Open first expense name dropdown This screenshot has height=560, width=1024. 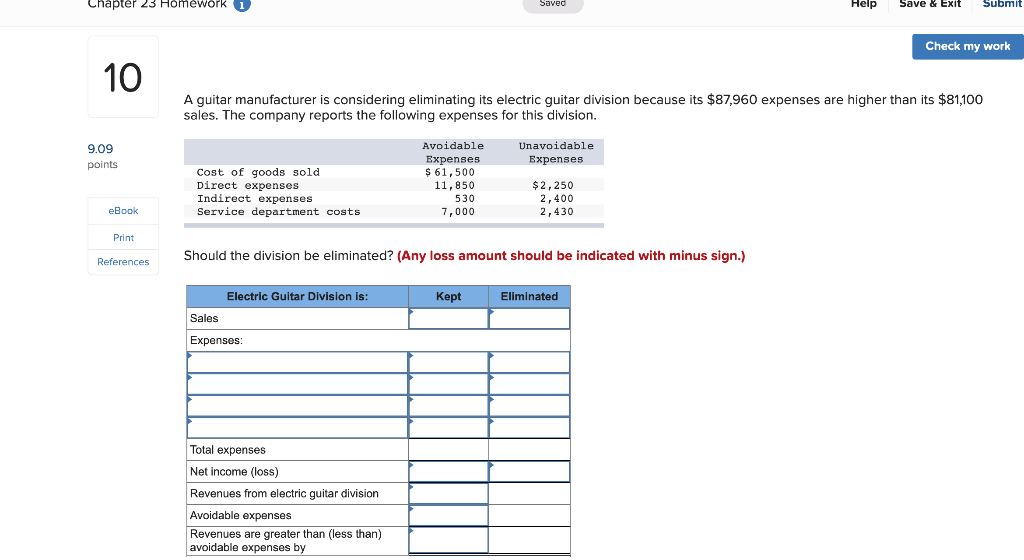[x=297, y=362]
